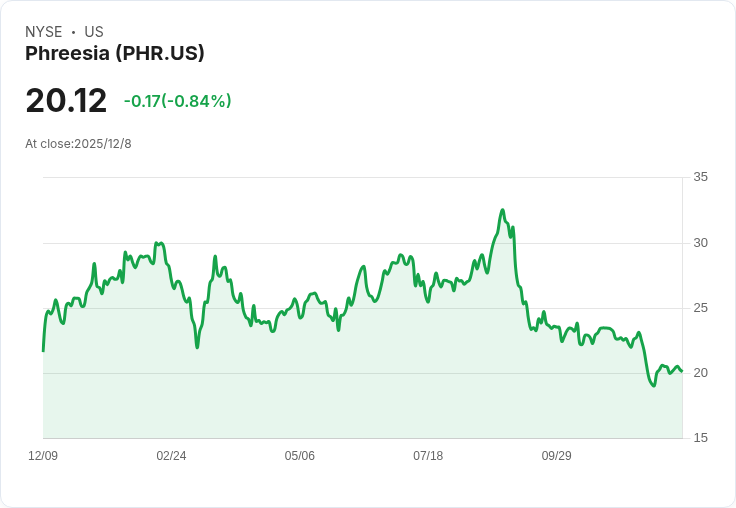
Task: Click the 12/09 date axis label
Action: [x=43, y=455]
